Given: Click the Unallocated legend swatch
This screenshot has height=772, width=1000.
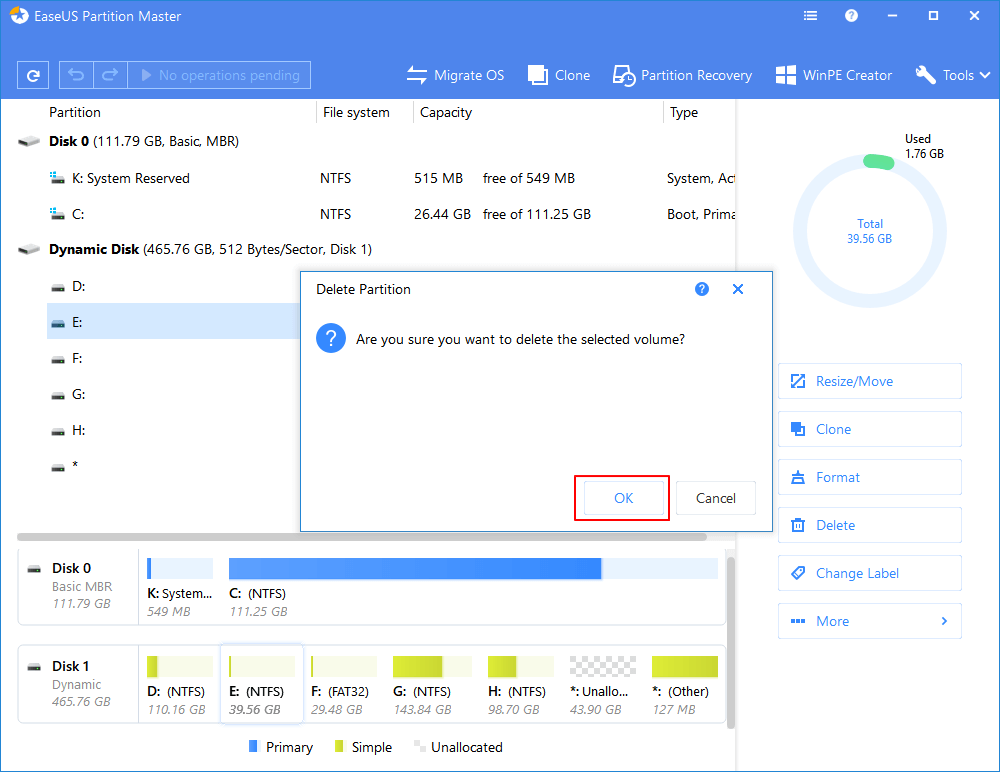Looking at the screenshot, I should tap(419, 746).
